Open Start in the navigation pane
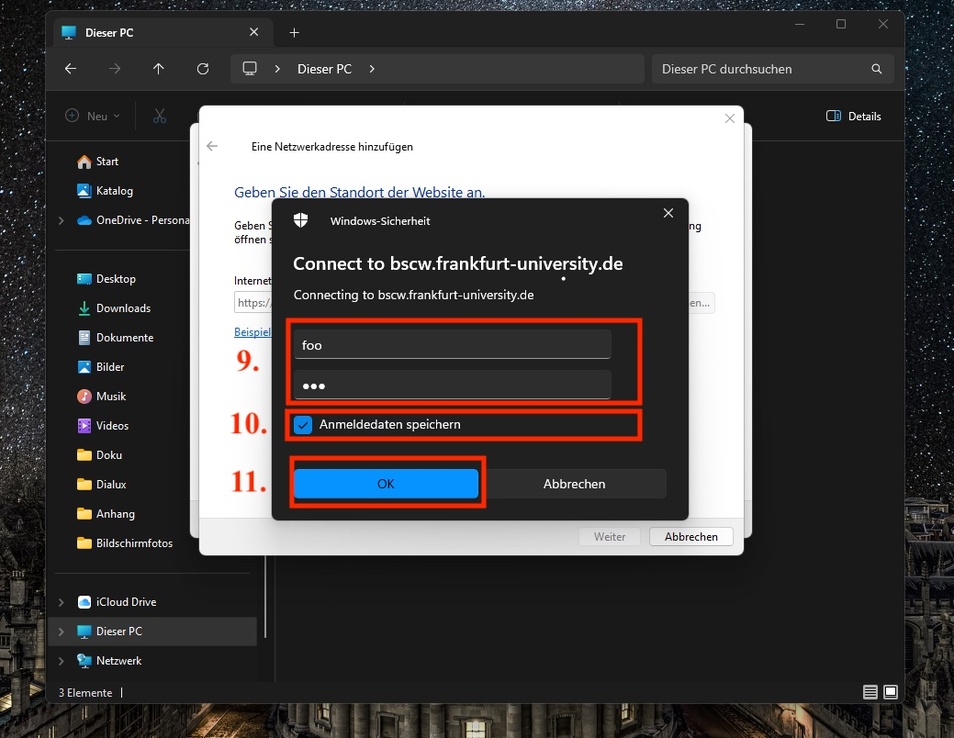This screenshot has height=738, width=954. [x=97, y=161]
